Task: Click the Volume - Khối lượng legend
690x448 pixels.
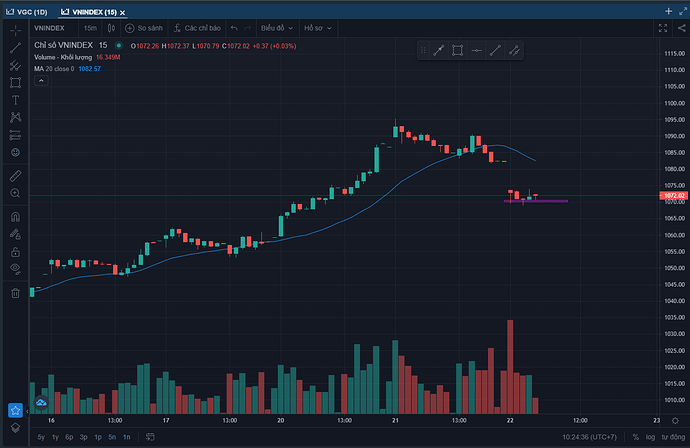Action: (77, 57)
